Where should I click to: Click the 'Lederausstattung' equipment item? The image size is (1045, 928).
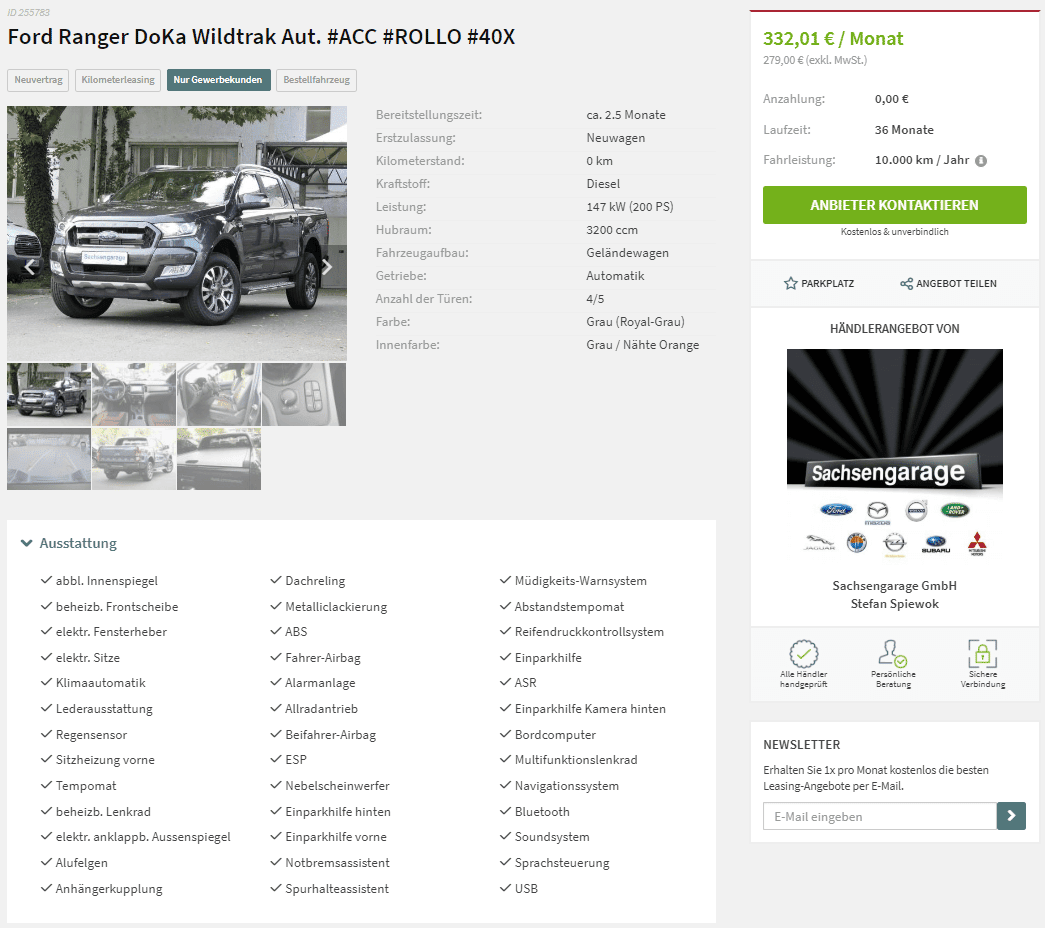pos(104,709)
